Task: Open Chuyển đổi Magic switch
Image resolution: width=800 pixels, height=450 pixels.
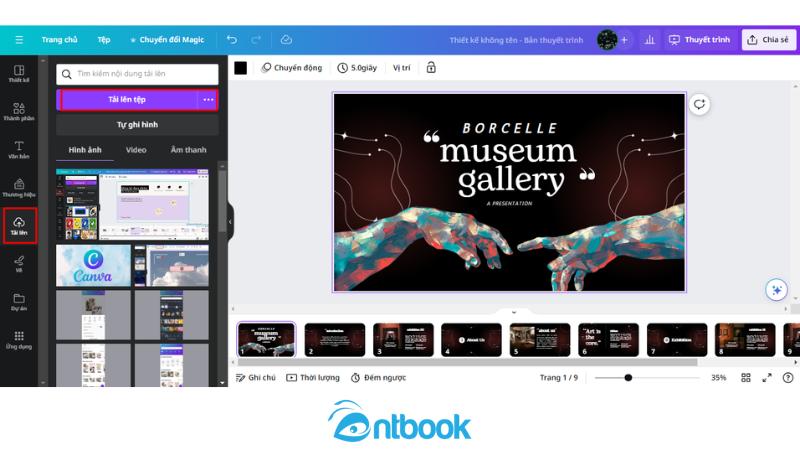Action: 167,40
